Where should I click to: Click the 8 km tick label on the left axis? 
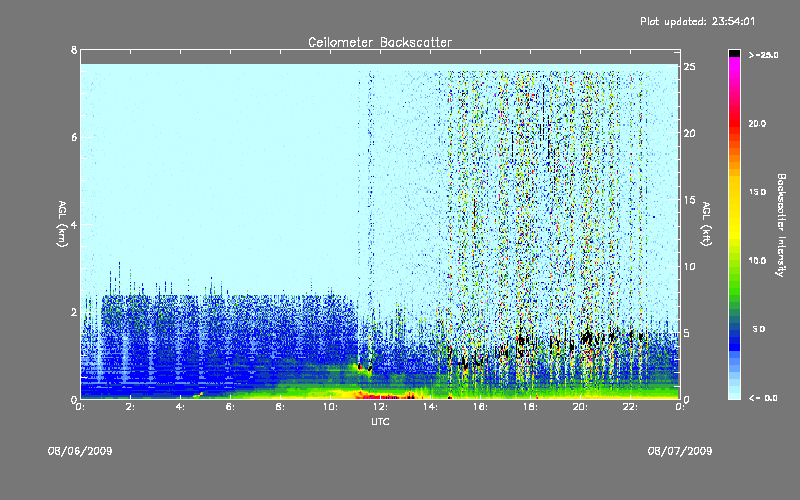pos(74,50)
